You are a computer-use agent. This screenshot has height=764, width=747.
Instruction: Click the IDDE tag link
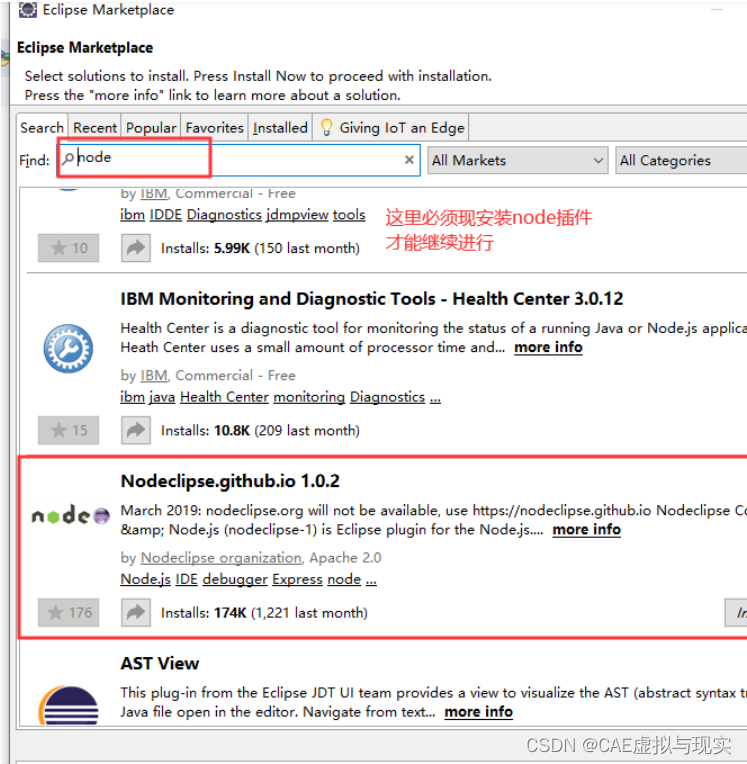coord(166,214)
